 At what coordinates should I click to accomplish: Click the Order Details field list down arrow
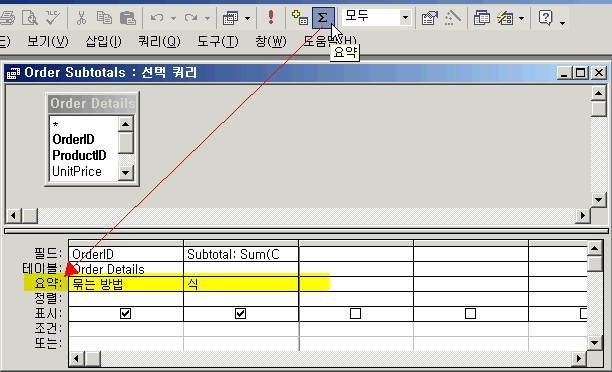tap(126, 172)
